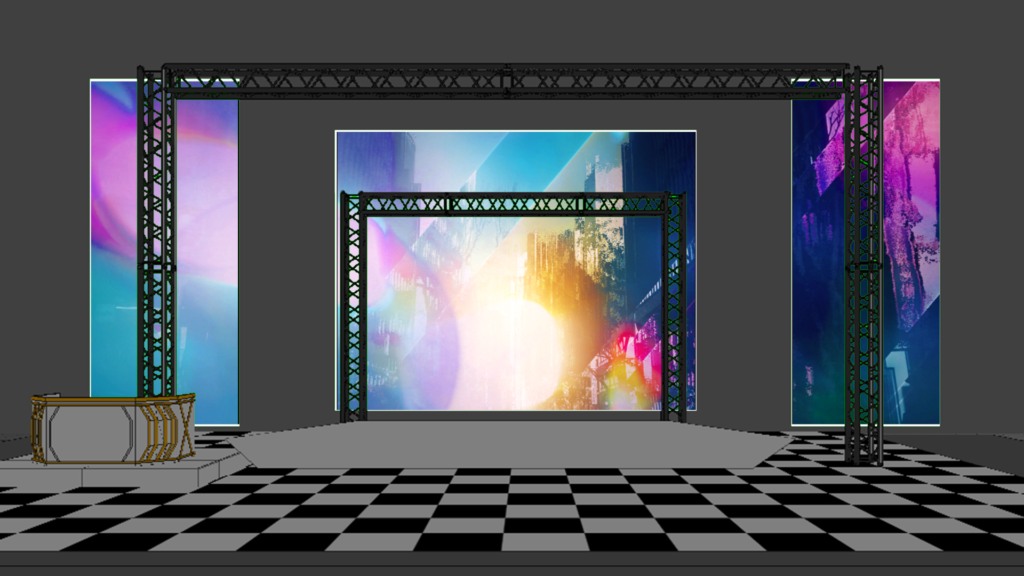Click the clamp midway up left truss tower
Image resolution: width=1024 pixels, height=576 pixels.
(156, 267)
